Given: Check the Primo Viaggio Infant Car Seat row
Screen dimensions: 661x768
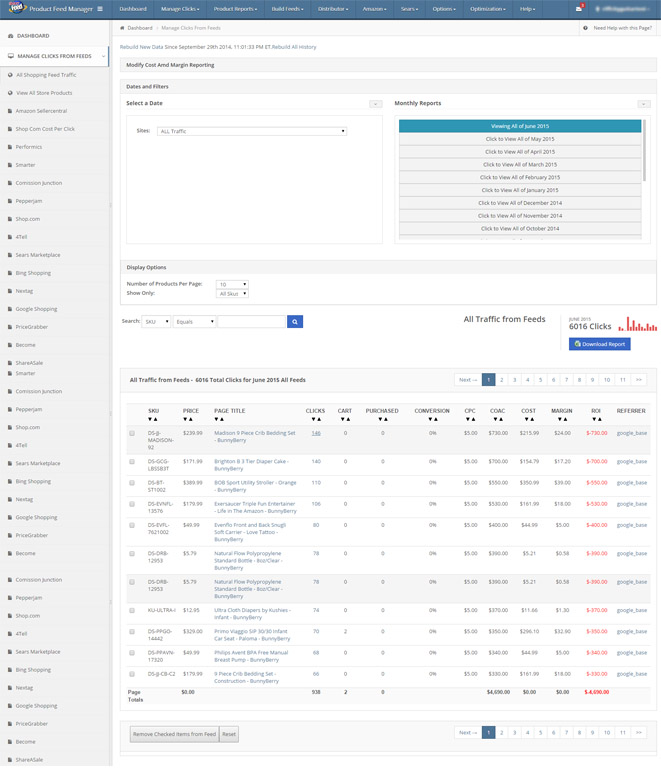Looking at the screenshot, I should coord(132,632).
